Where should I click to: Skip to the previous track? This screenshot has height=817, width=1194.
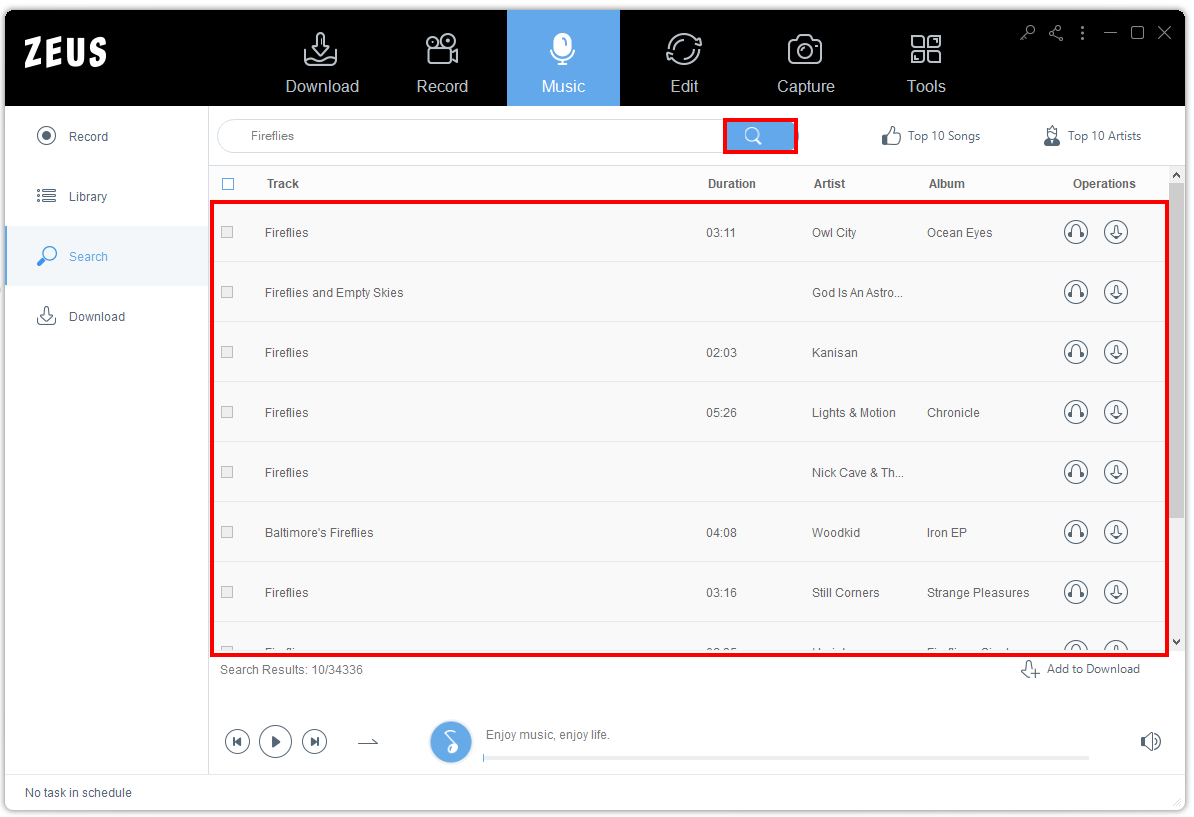click(237, 742)
